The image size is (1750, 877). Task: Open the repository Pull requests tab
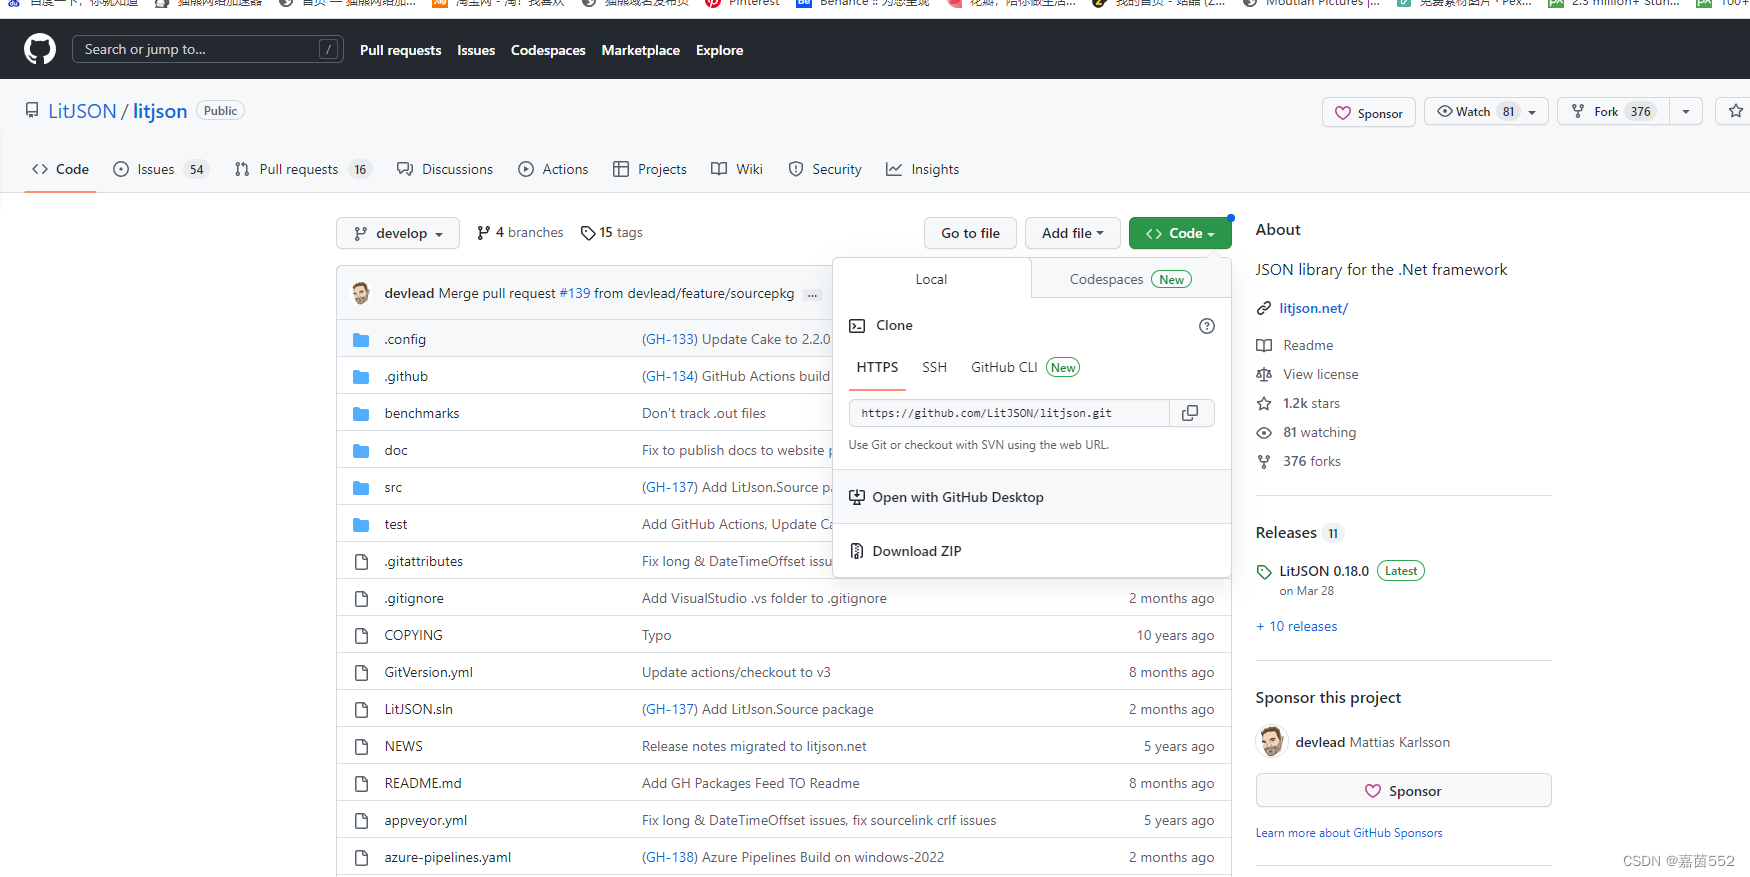[x=303, y=169]
